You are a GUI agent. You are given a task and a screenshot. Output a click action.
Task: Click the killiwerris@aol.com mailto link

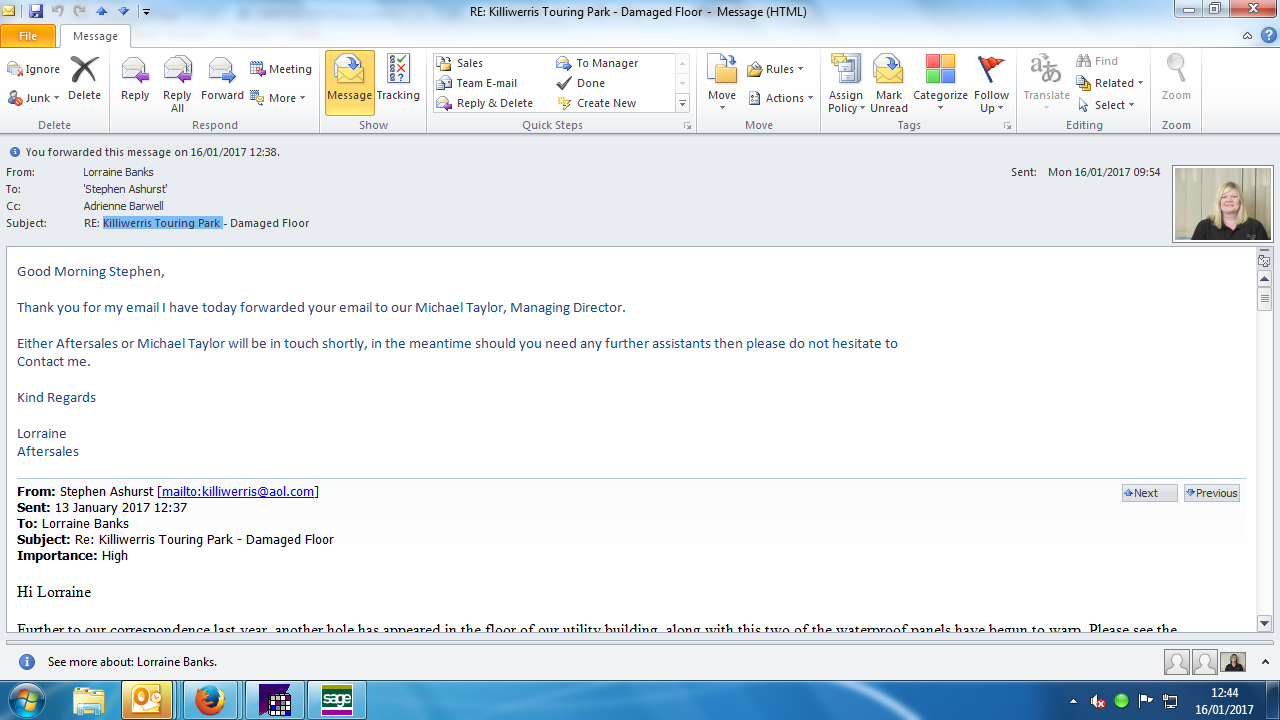(240, 491)
